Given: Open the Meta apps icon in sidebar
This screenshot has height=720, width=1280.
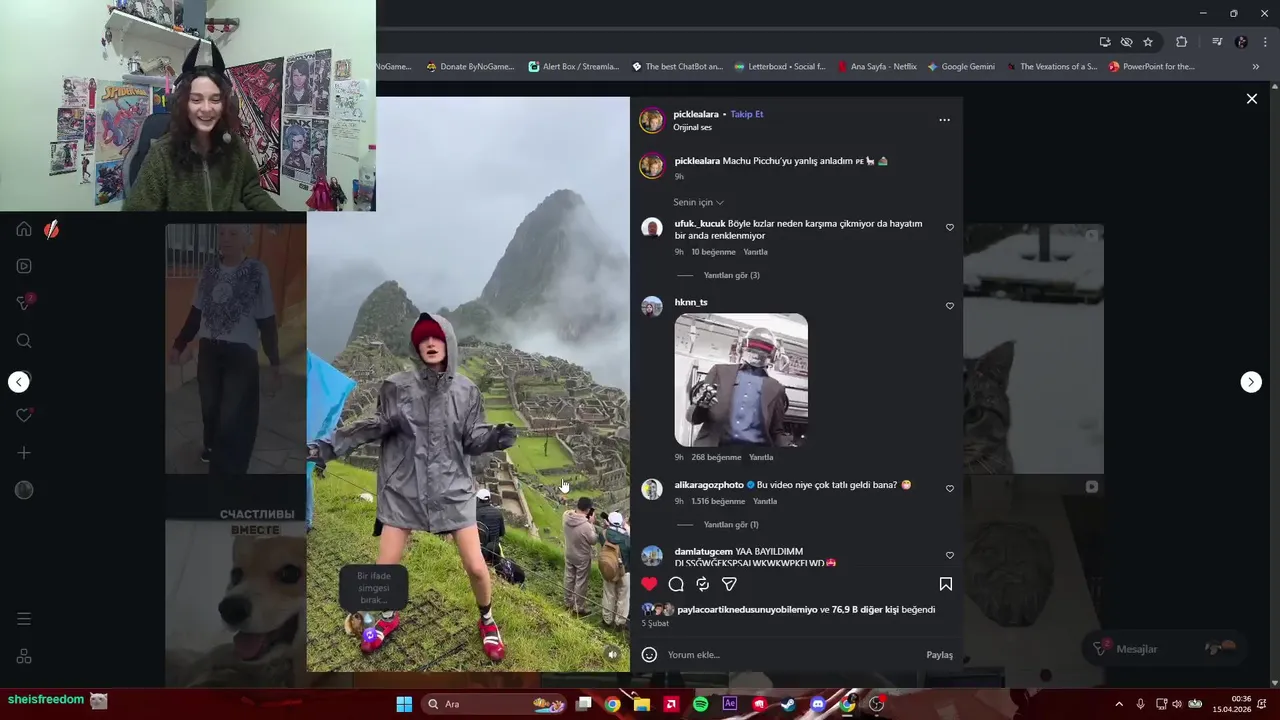Looking at the screenshot, I should click(x=24, y=657).
